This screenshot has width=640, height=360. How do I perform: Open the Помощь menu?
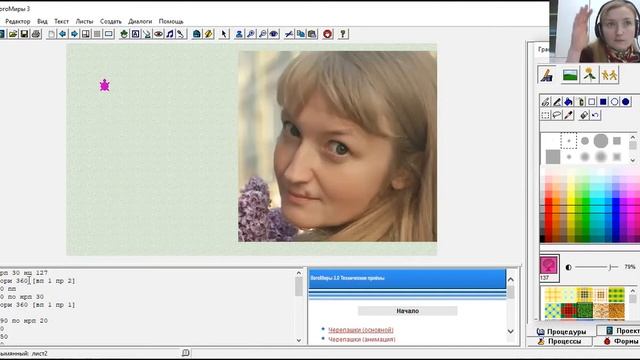[171, 21]
